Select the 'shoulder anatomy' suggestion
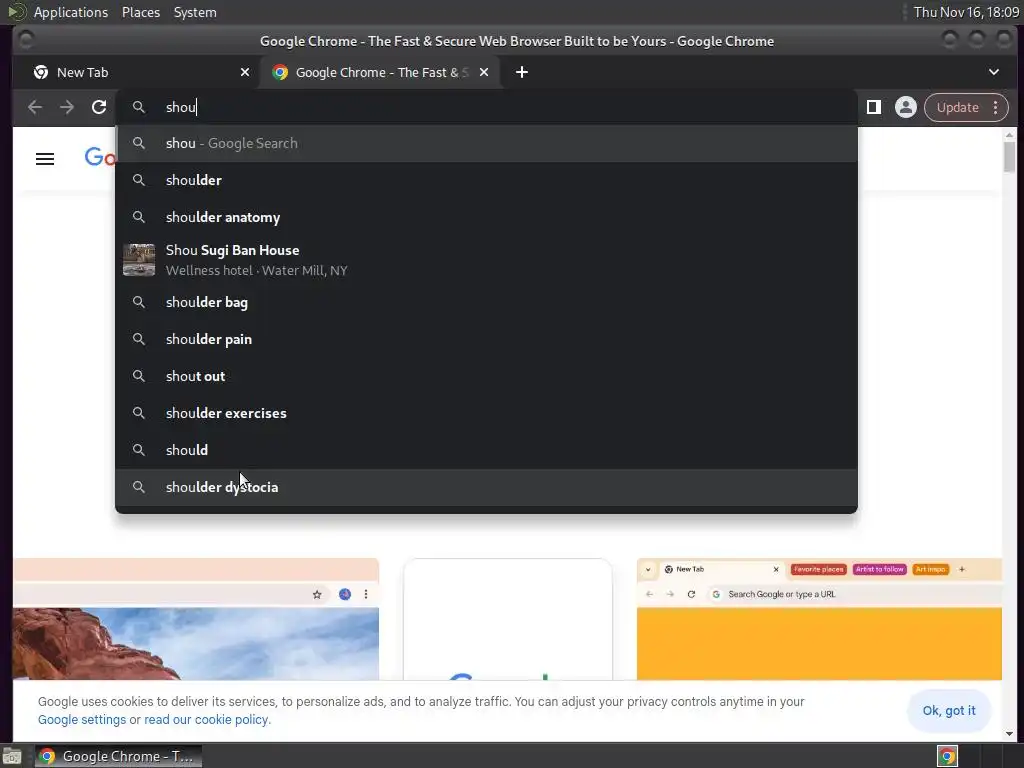This screenshot has width=1024, height=768. (486, 217)
